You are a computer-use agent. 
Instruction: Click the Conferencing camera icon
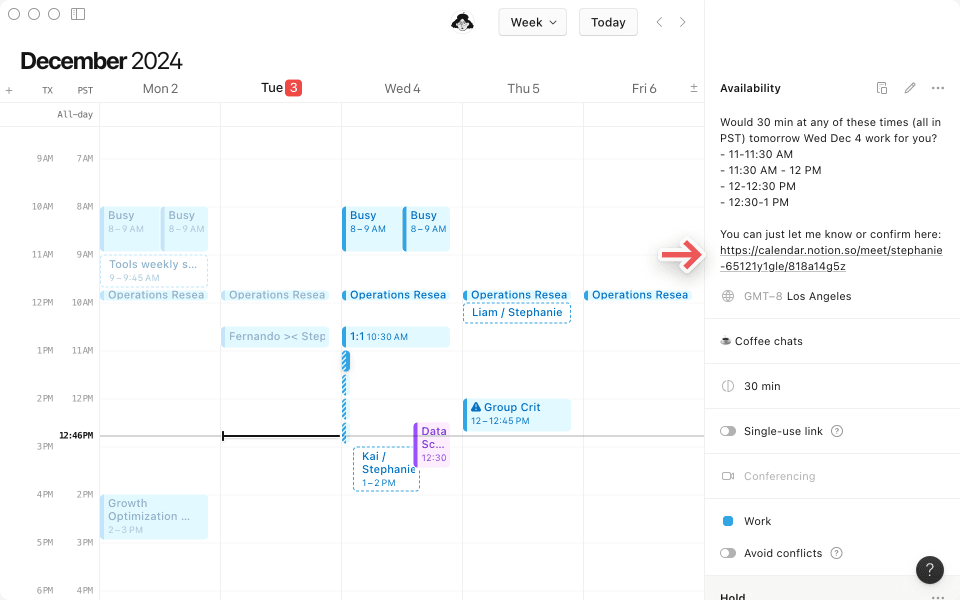coord(727,476)
